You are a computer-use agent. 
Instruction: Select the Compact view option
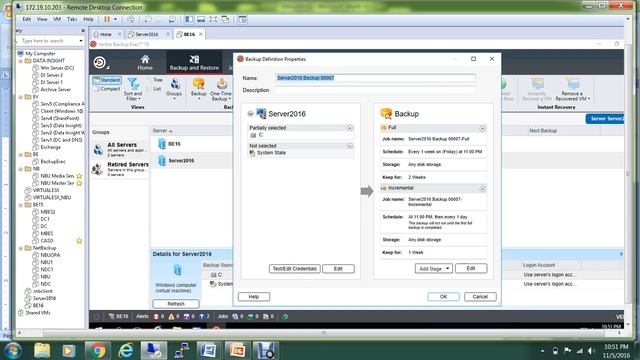[107, 89]
